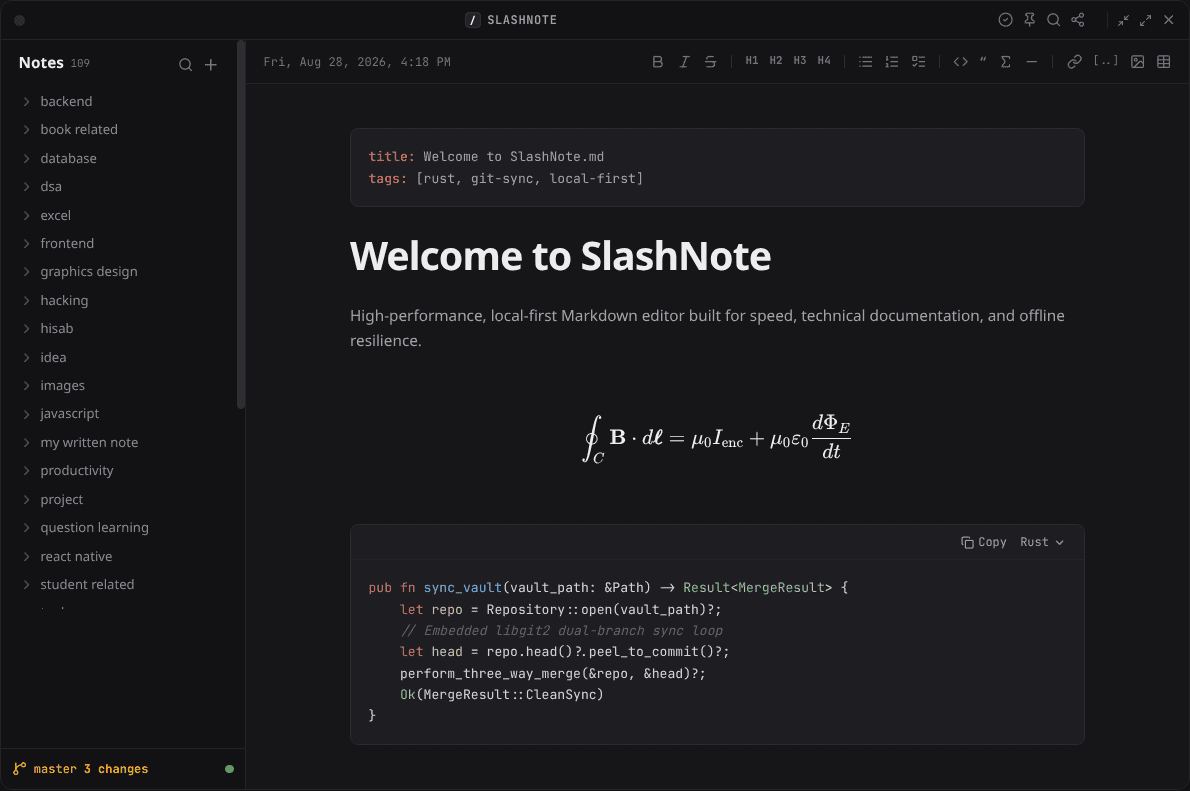Create a new note with plus icon

point(211,65)
